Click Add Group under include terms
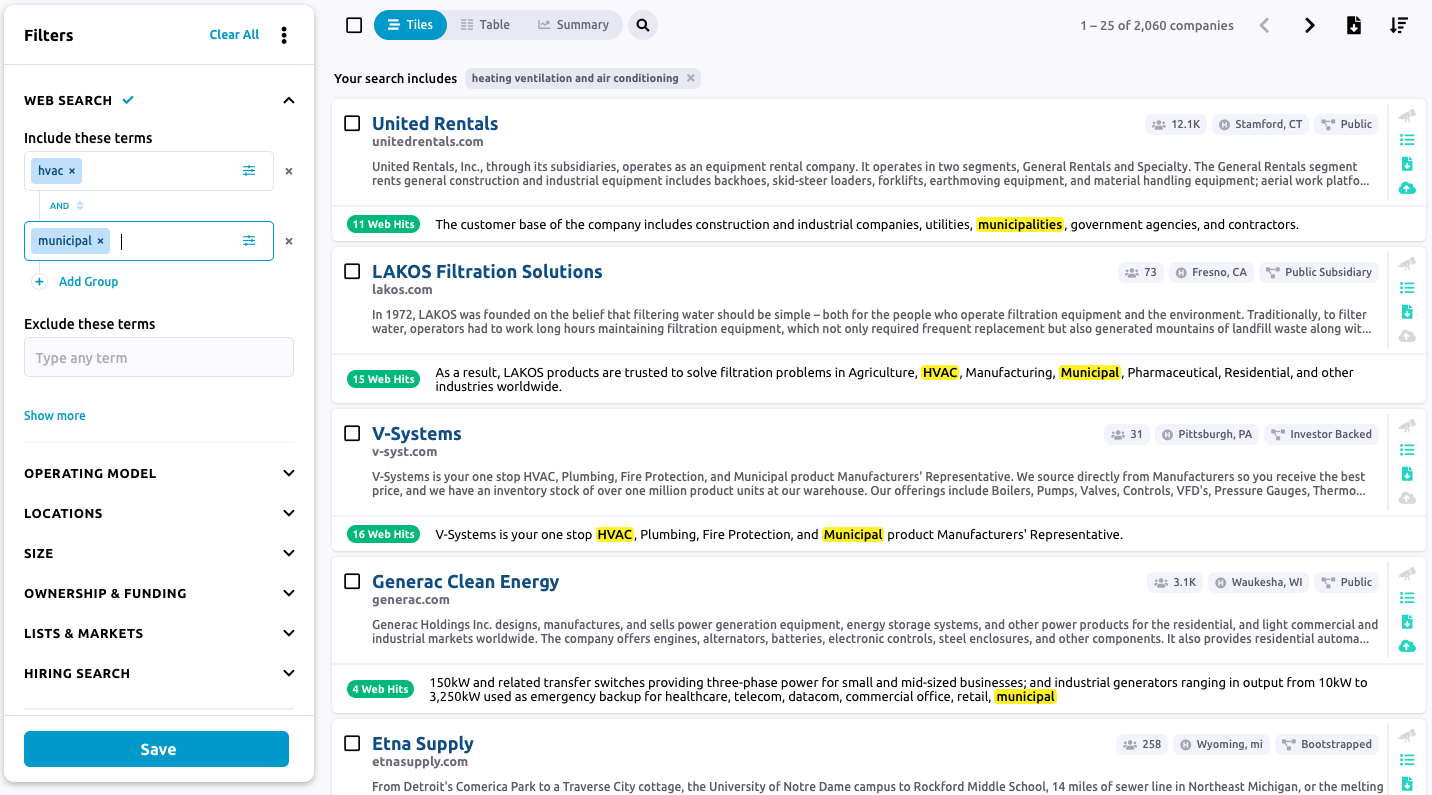 point(76,282)
